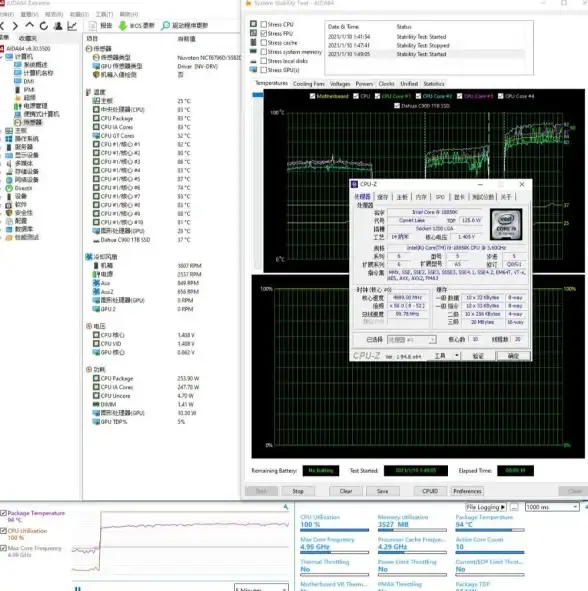Image resolution: width=588 pixels, height=591 pixels.
Task: Click the CPU Utilization 100 % progress bar
Action: point(335,530)
